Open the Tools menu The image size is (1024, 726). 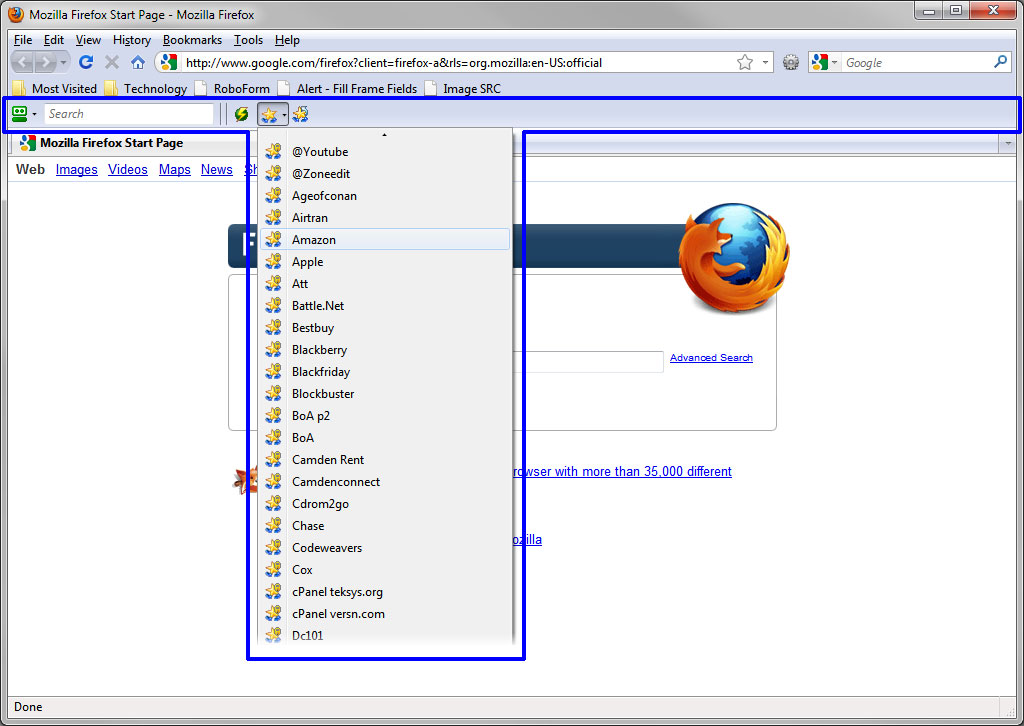[x=248, y=40]
